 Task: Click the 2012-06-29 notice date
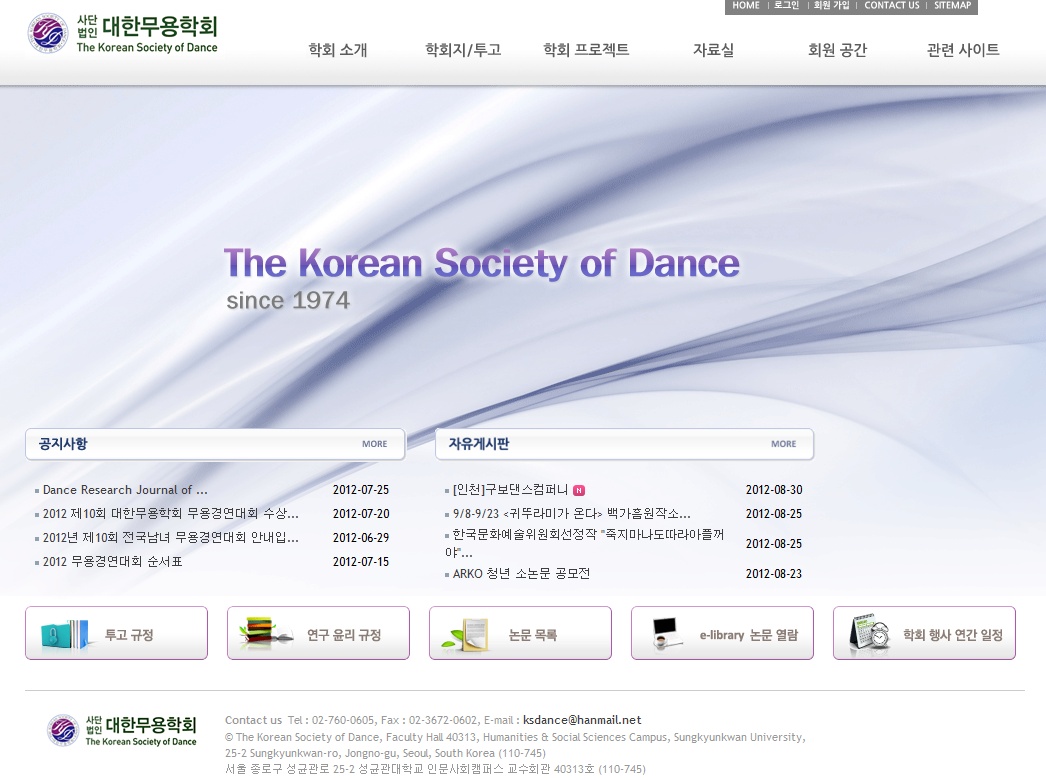361,538
